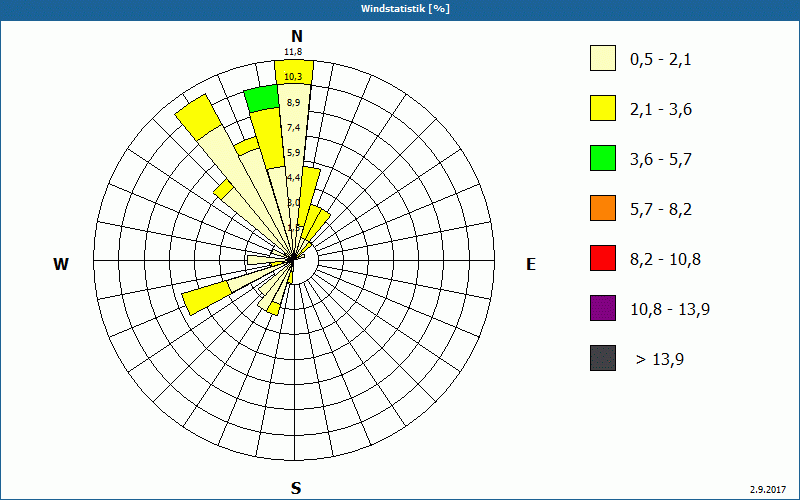Click the legend label 5,7 - 8,2
This screenshot has height=500, width=800.
661,210
